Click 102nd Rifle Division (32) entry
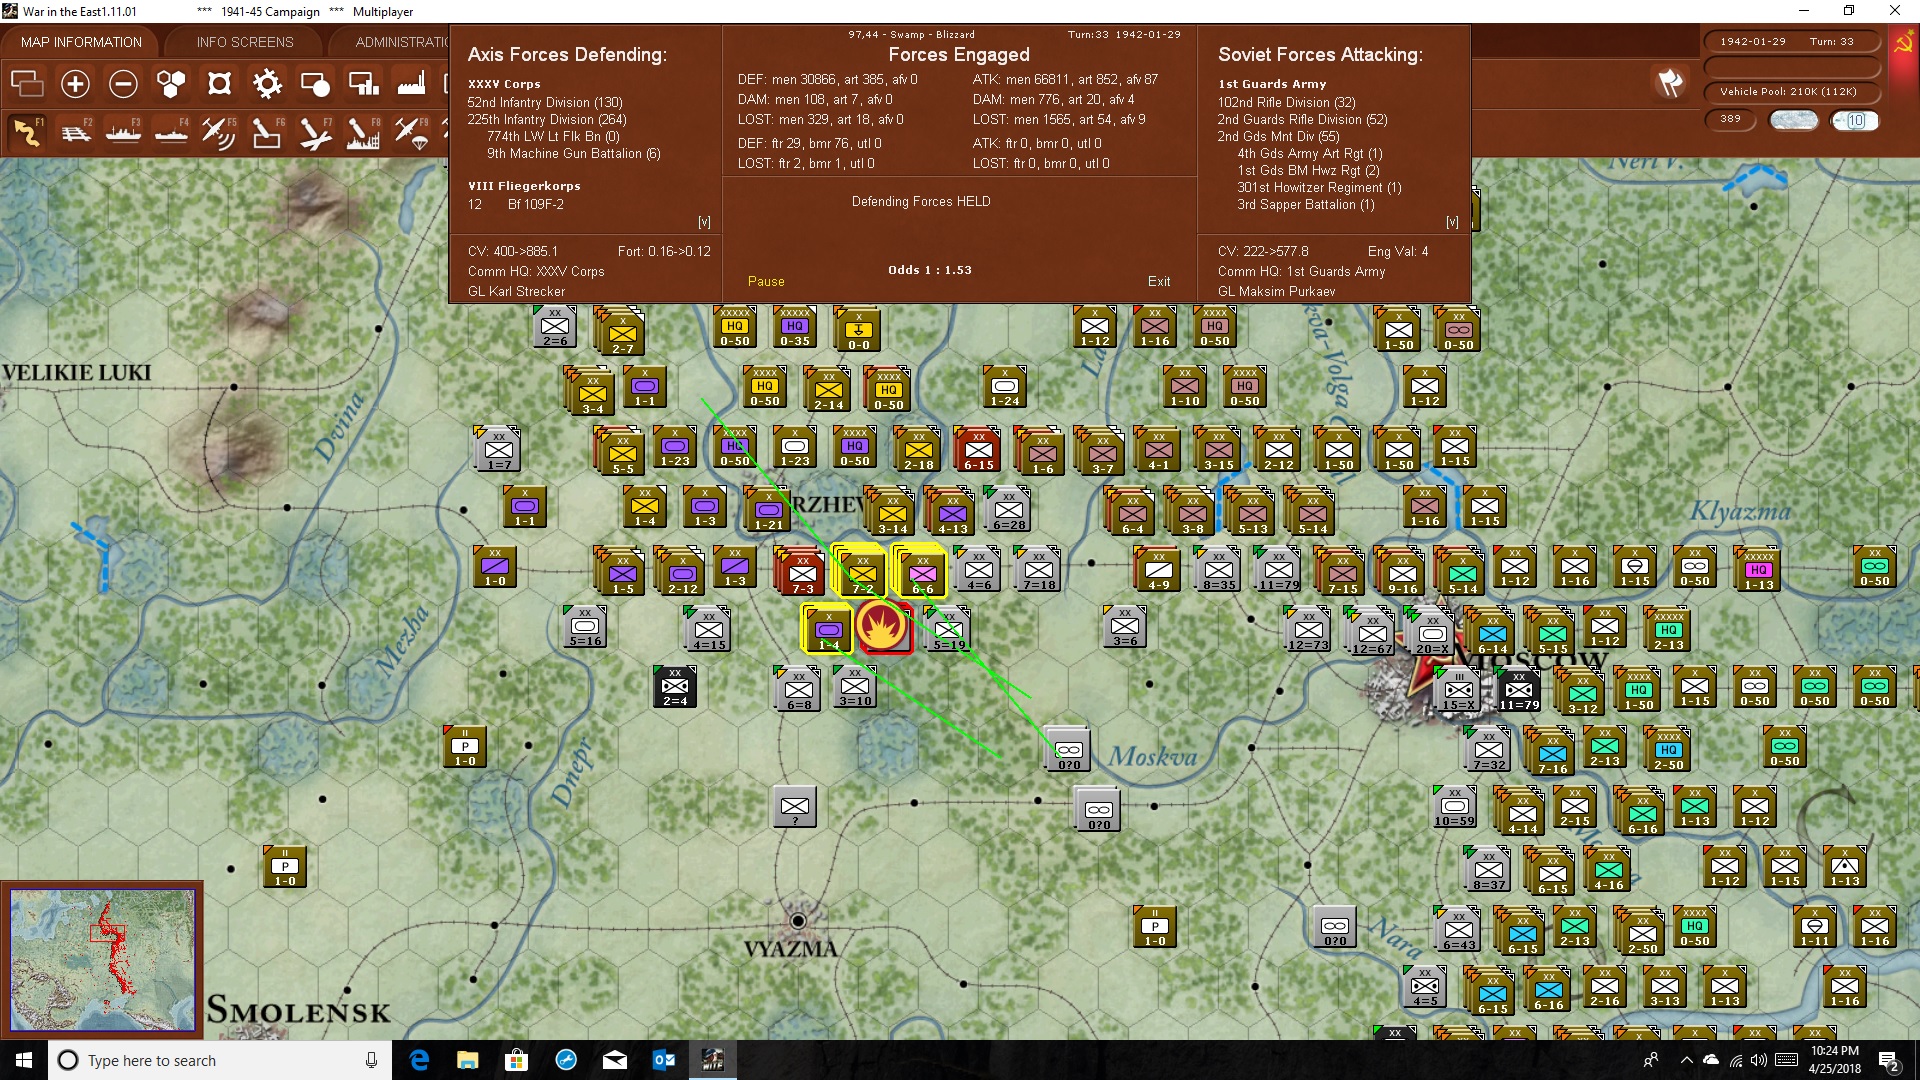1920x1080 pixels. 1287,102
